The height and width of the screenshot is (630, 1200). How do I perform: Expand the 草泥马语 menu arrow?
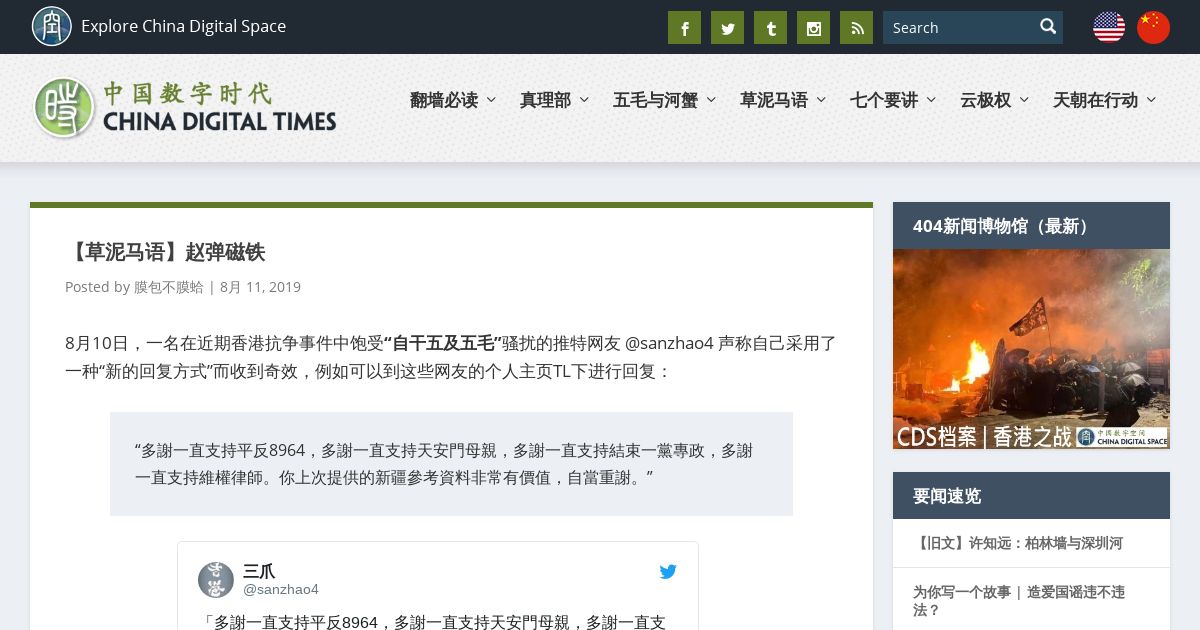(x=821, y=100)
